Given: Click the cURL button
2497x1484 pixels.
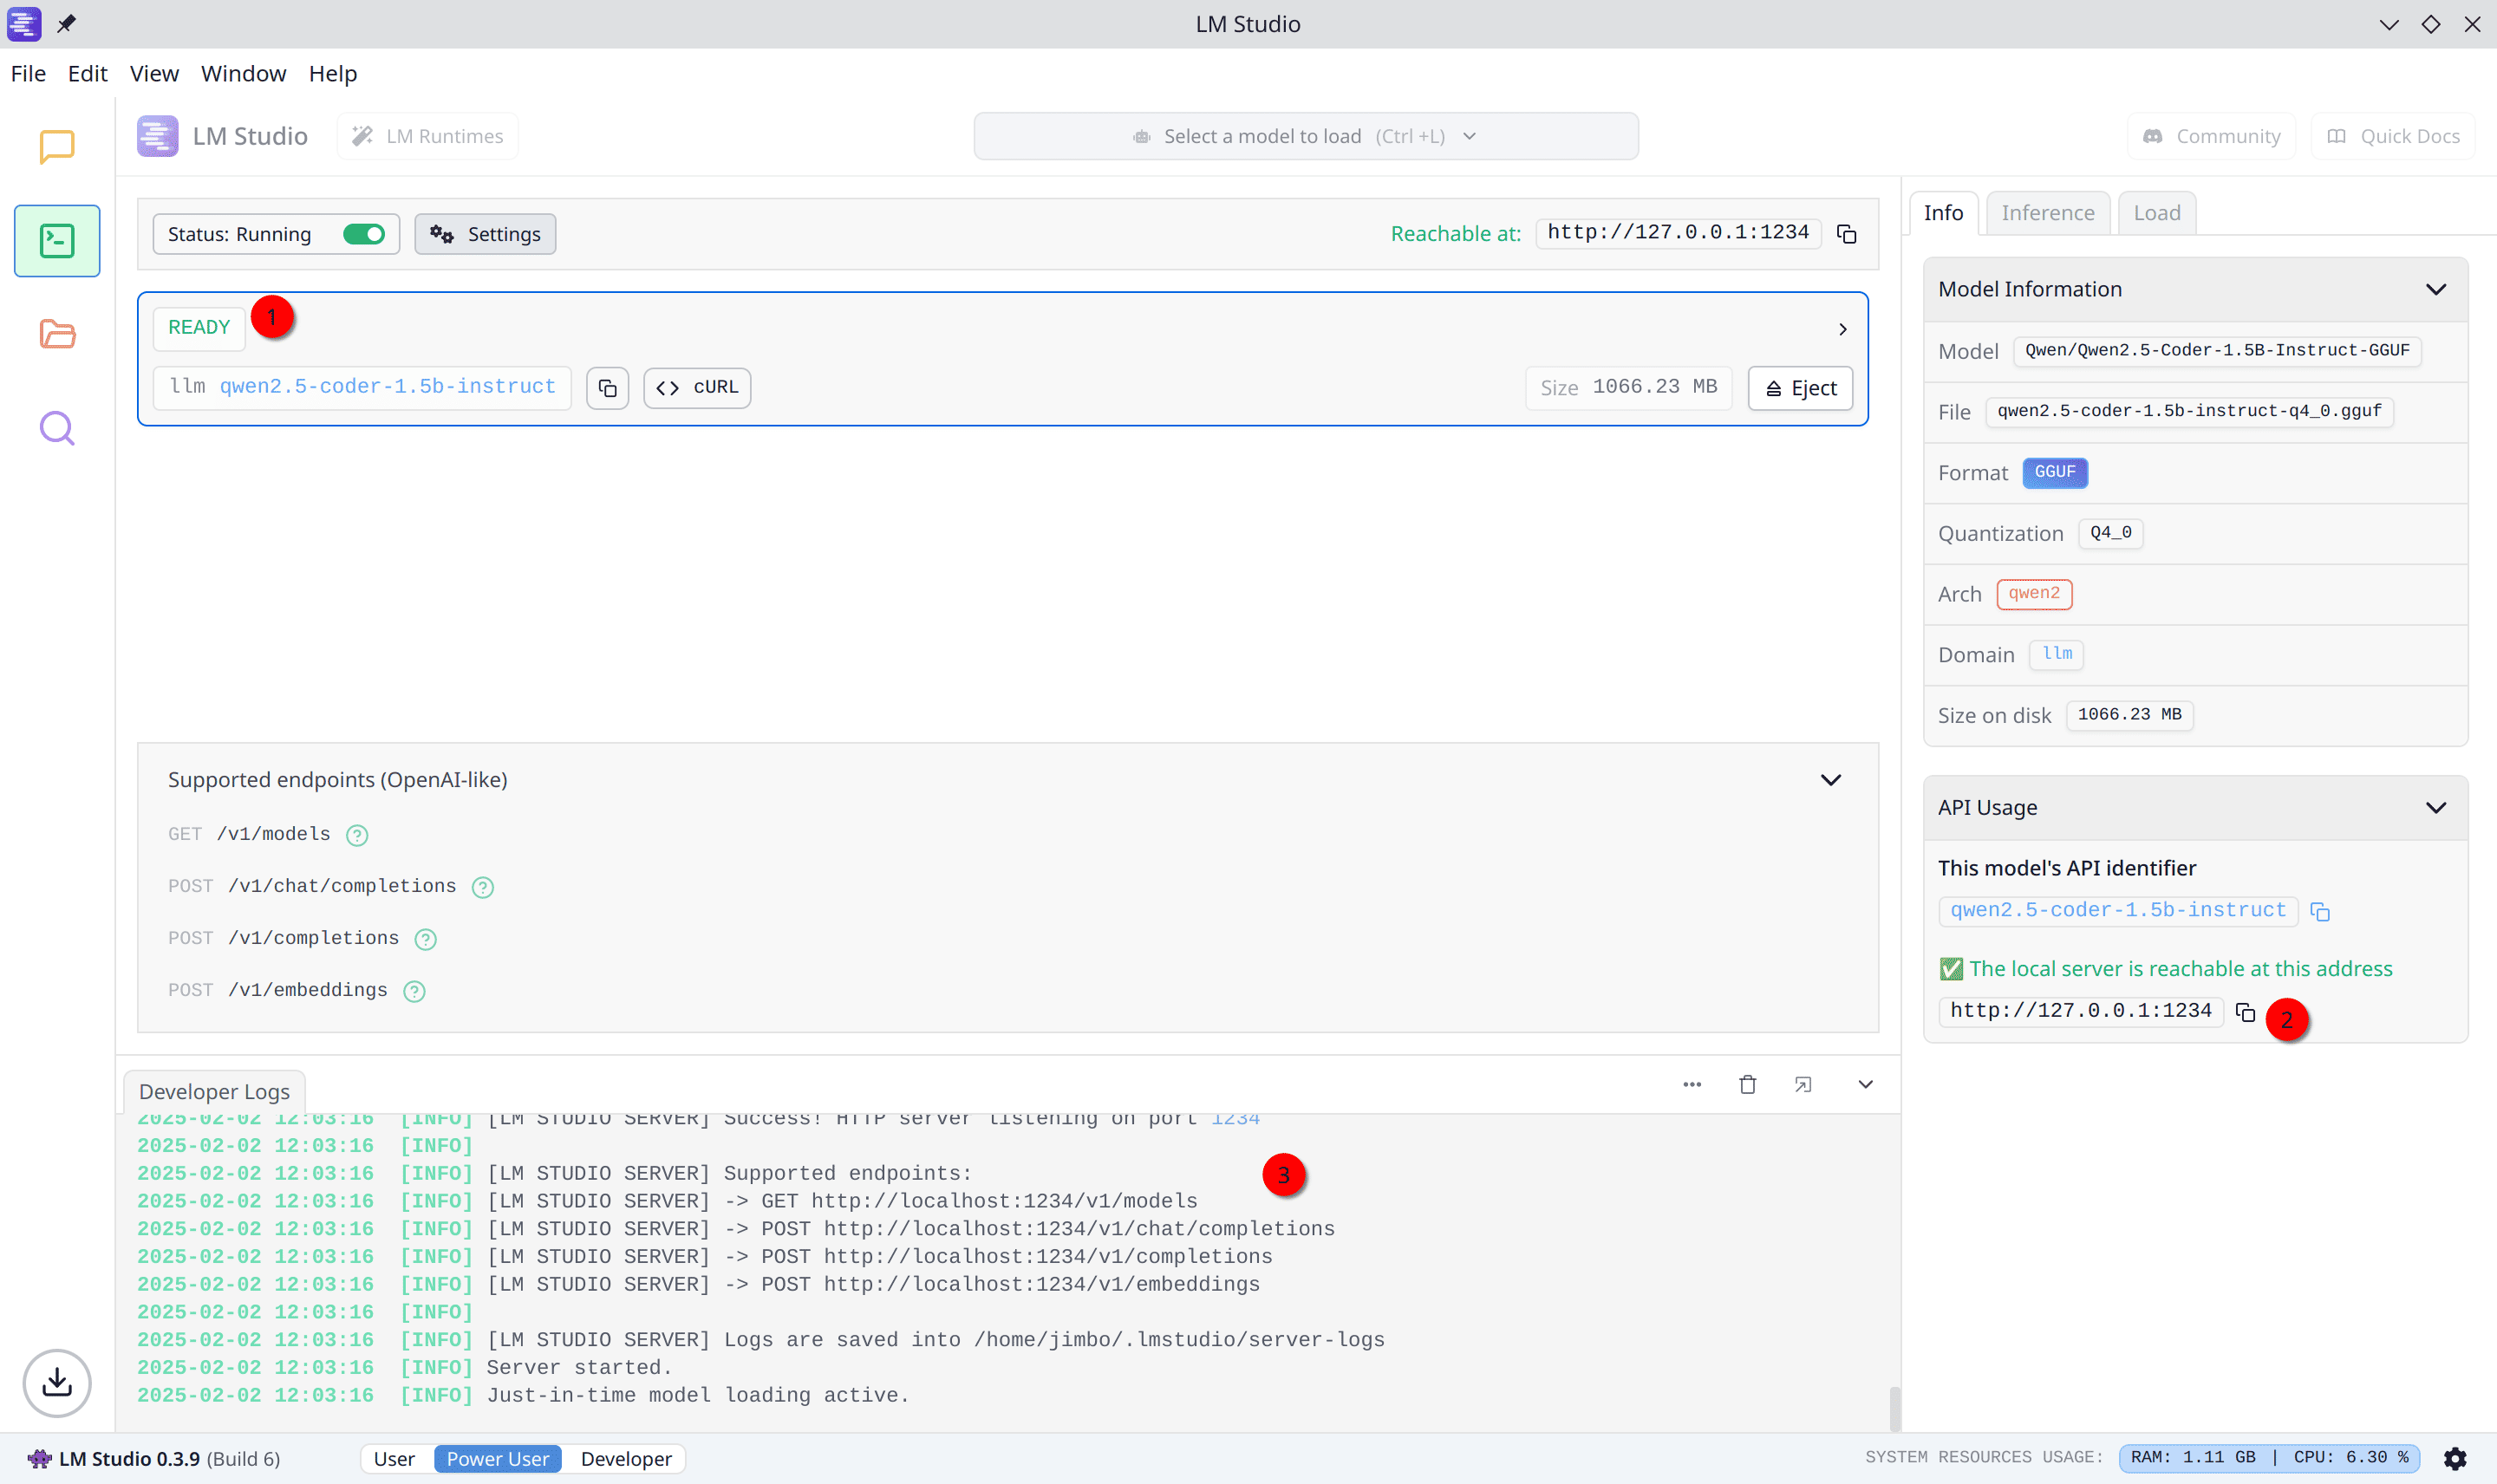Looking at the screenshot, I should 697,388.
